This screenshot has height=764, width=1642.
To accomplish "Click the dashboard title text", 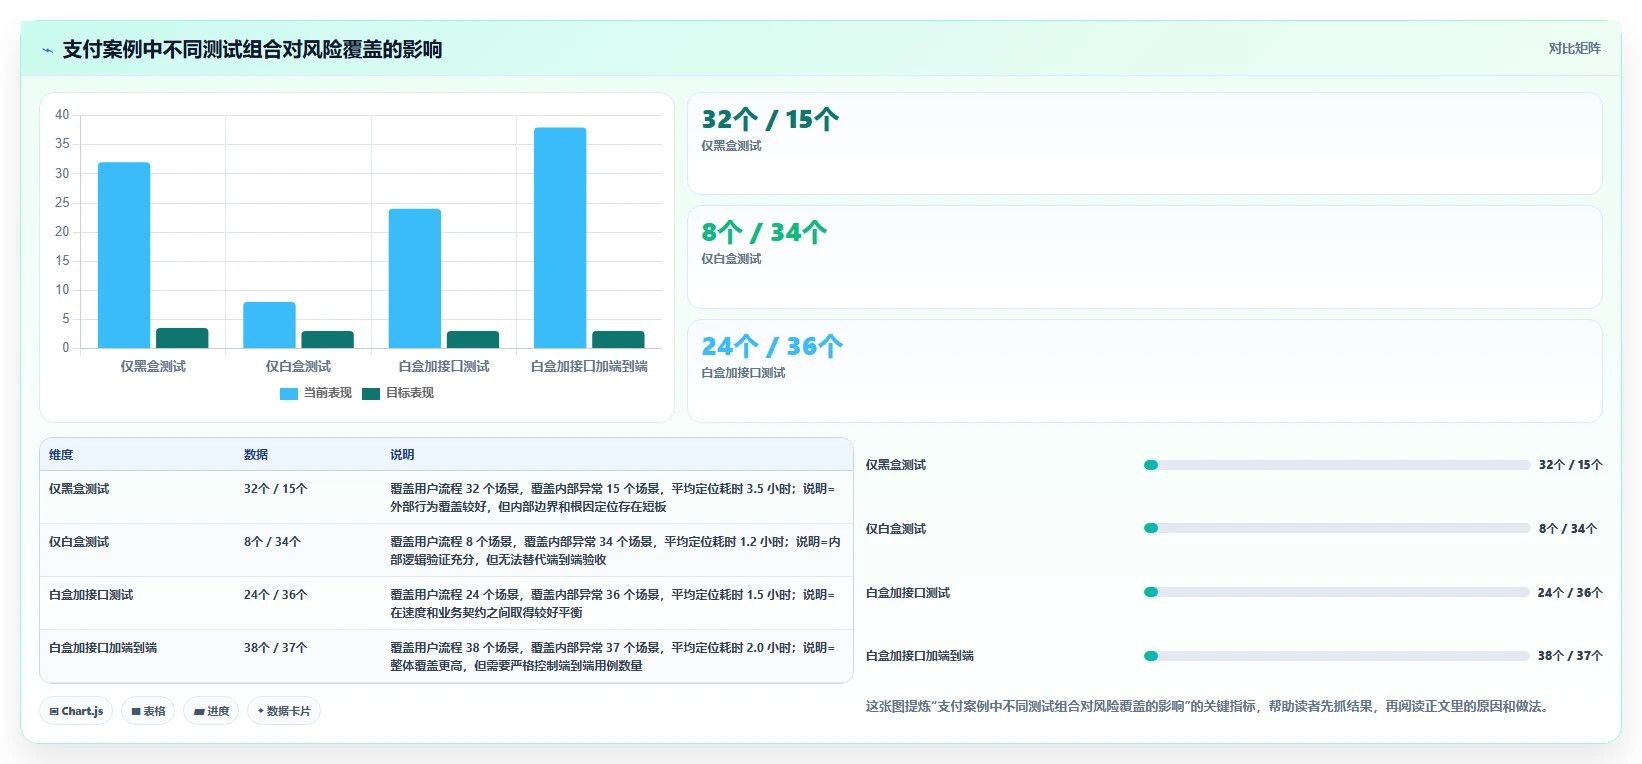I will 252,50.
